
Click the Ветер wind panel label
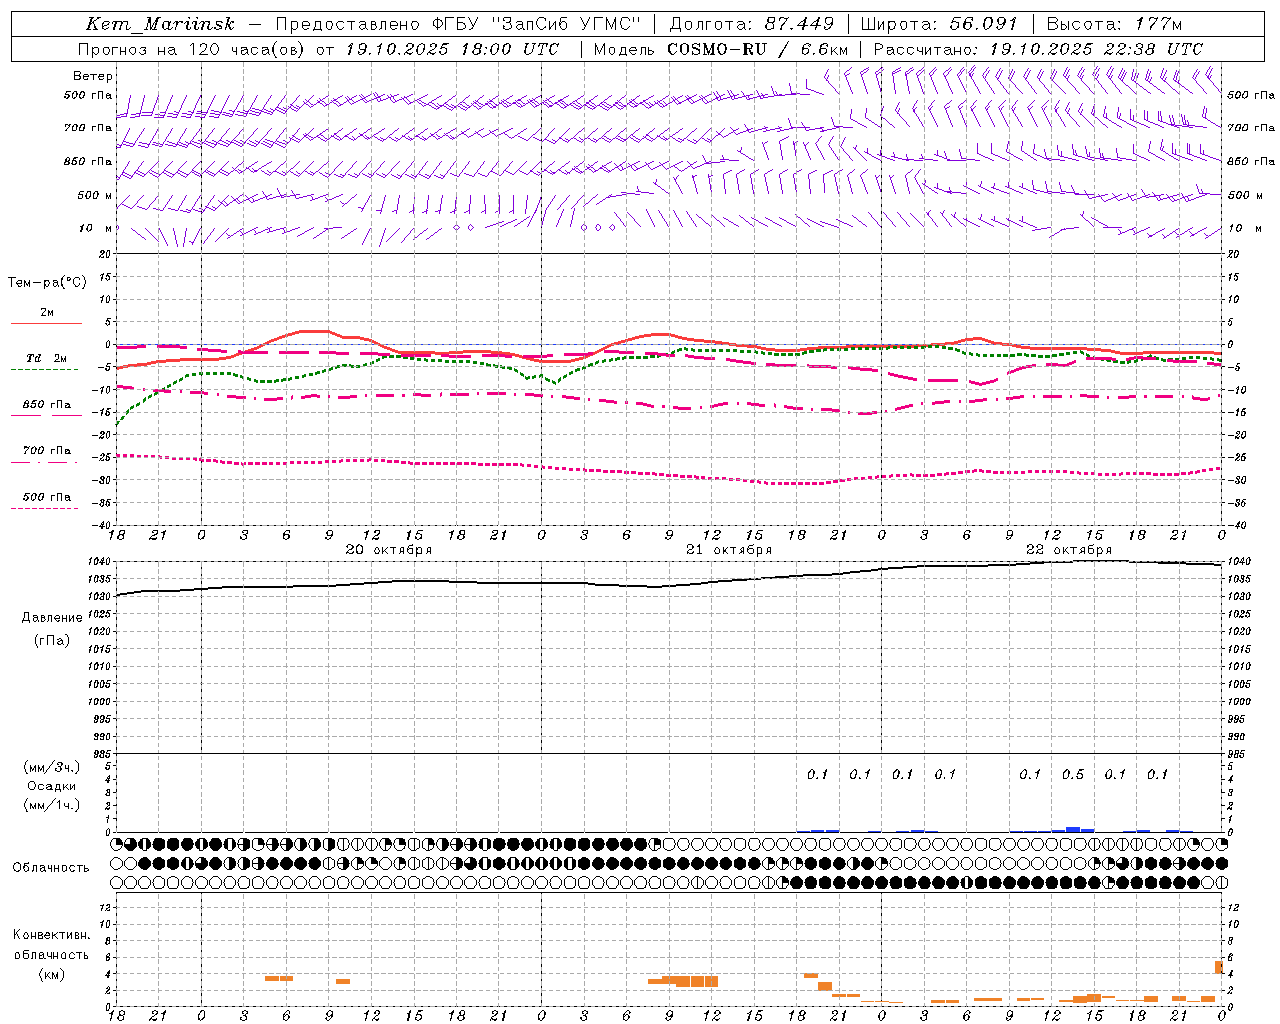point(93,76)
